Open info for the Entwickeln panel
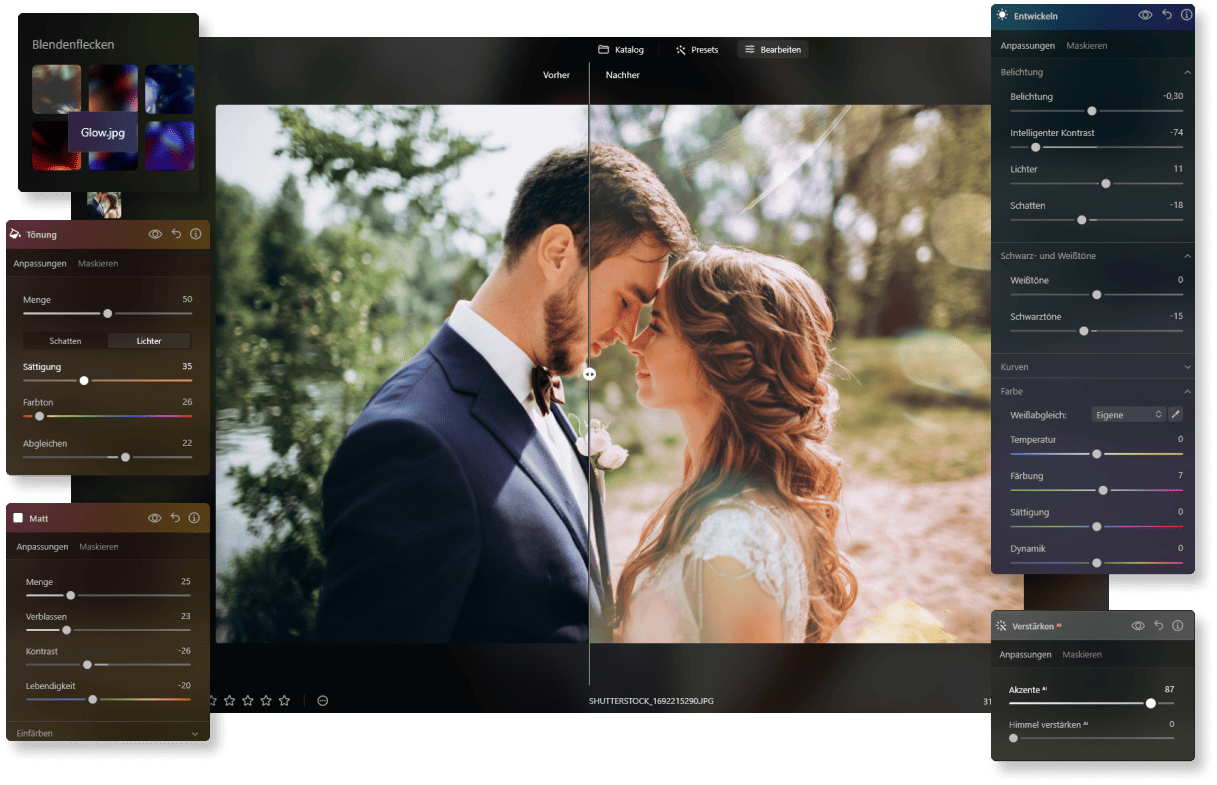Screen dimensions: 1217x785 click(x=1186, y=15)
